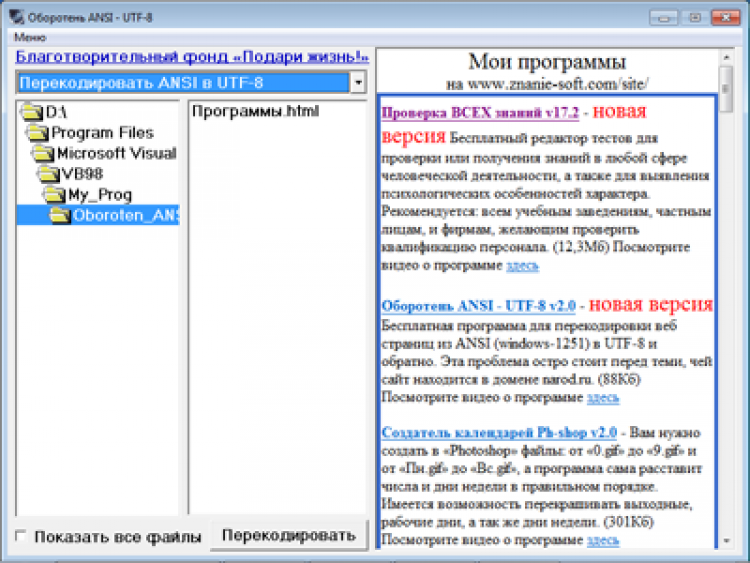Click «здесь» video link under Оборотень description

(603, 397)
